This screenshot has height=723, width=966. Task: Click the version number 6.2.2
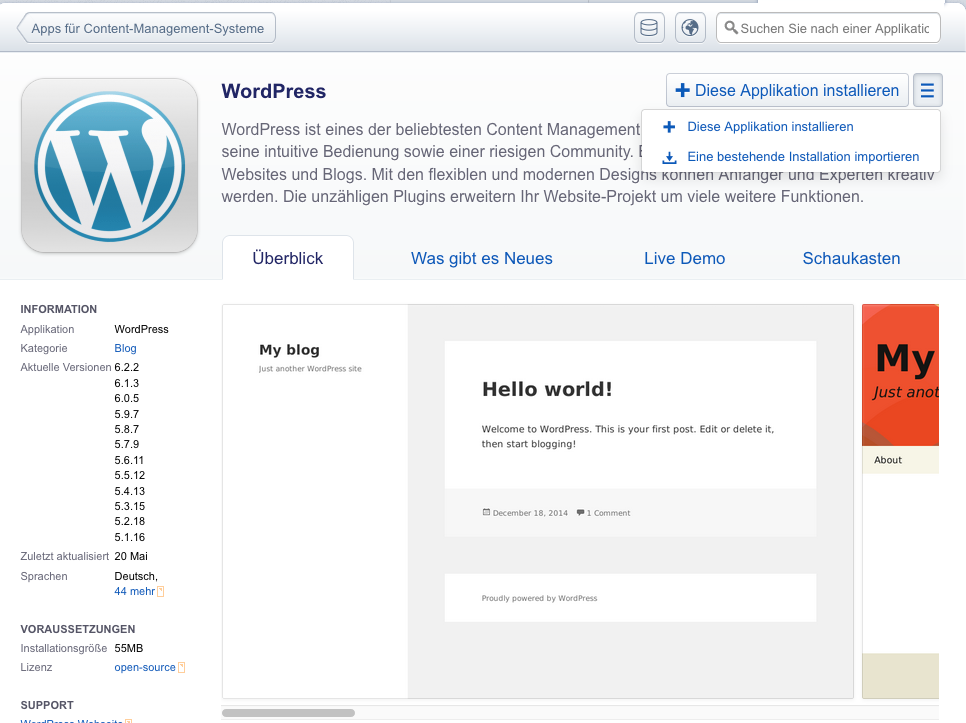127,368
